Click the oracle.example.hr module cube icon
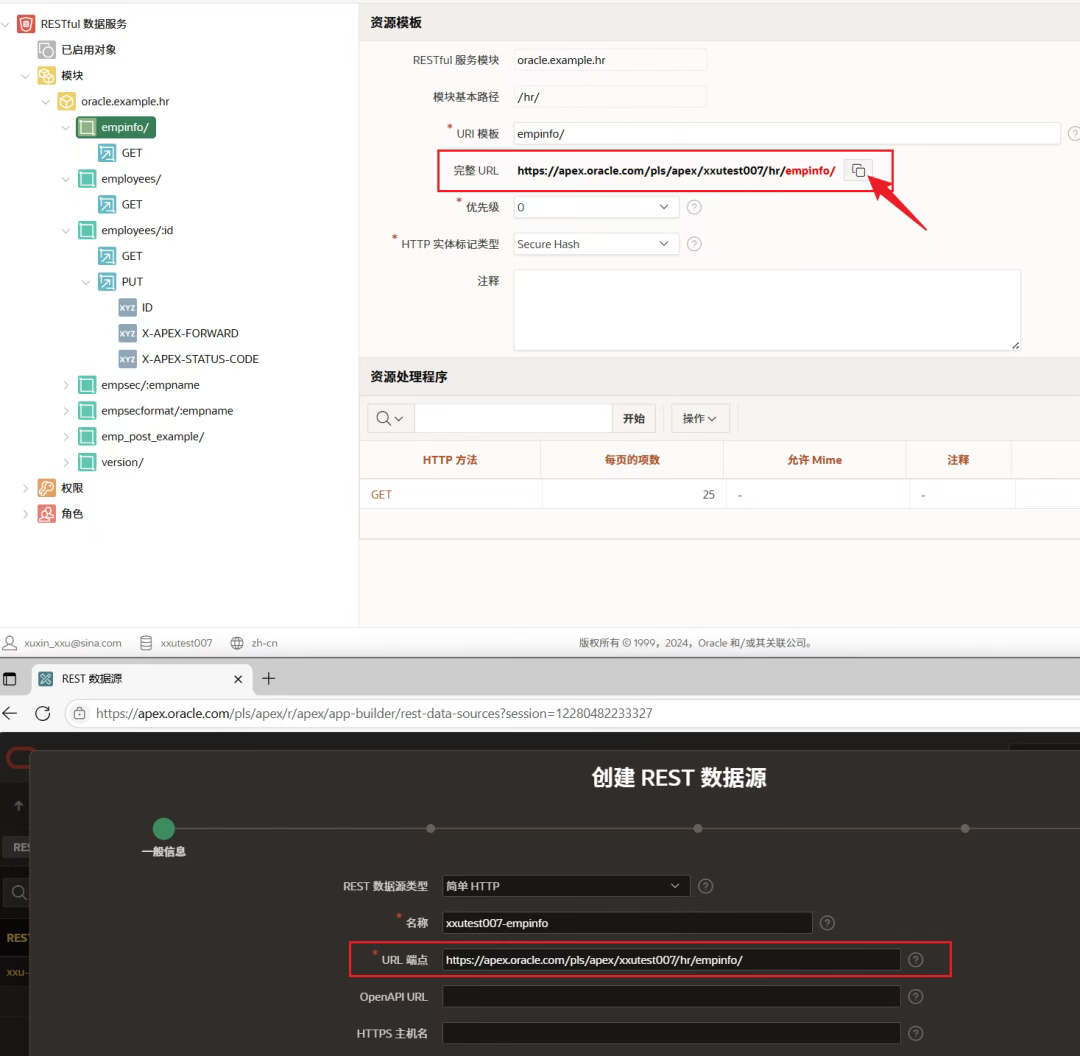 point(66,101)
